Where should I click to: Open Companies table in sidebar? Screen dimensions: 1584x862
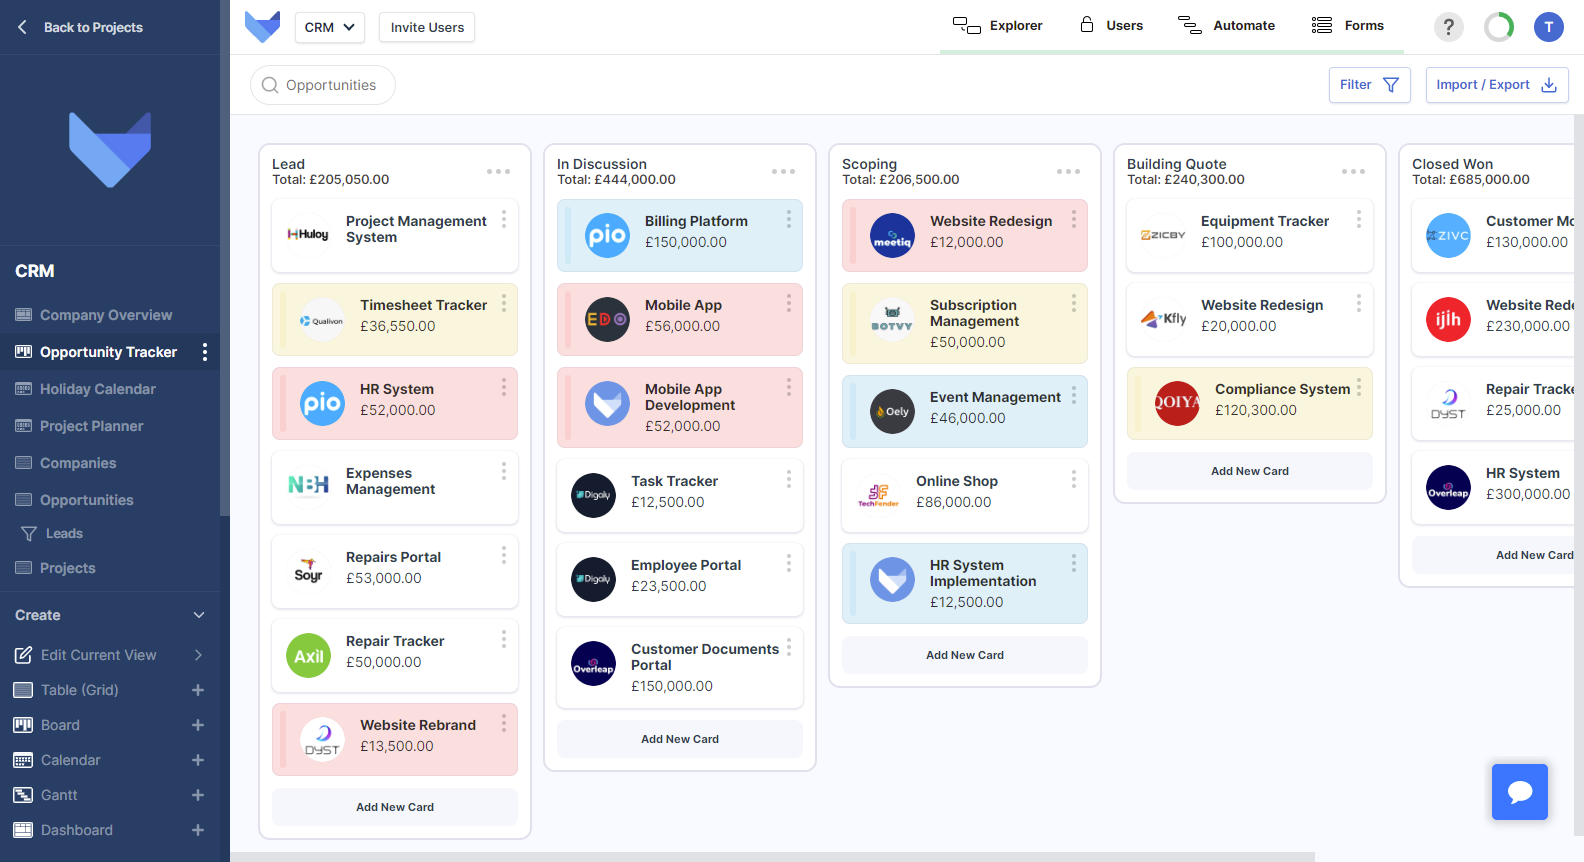click(78, 463)
